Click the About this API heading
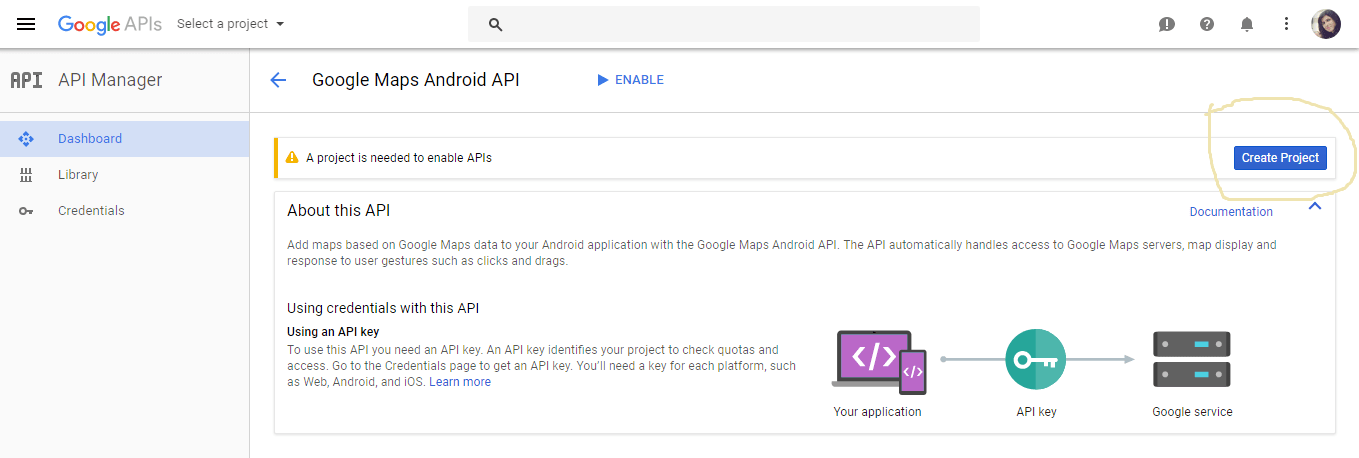 (x=338, y=211)
